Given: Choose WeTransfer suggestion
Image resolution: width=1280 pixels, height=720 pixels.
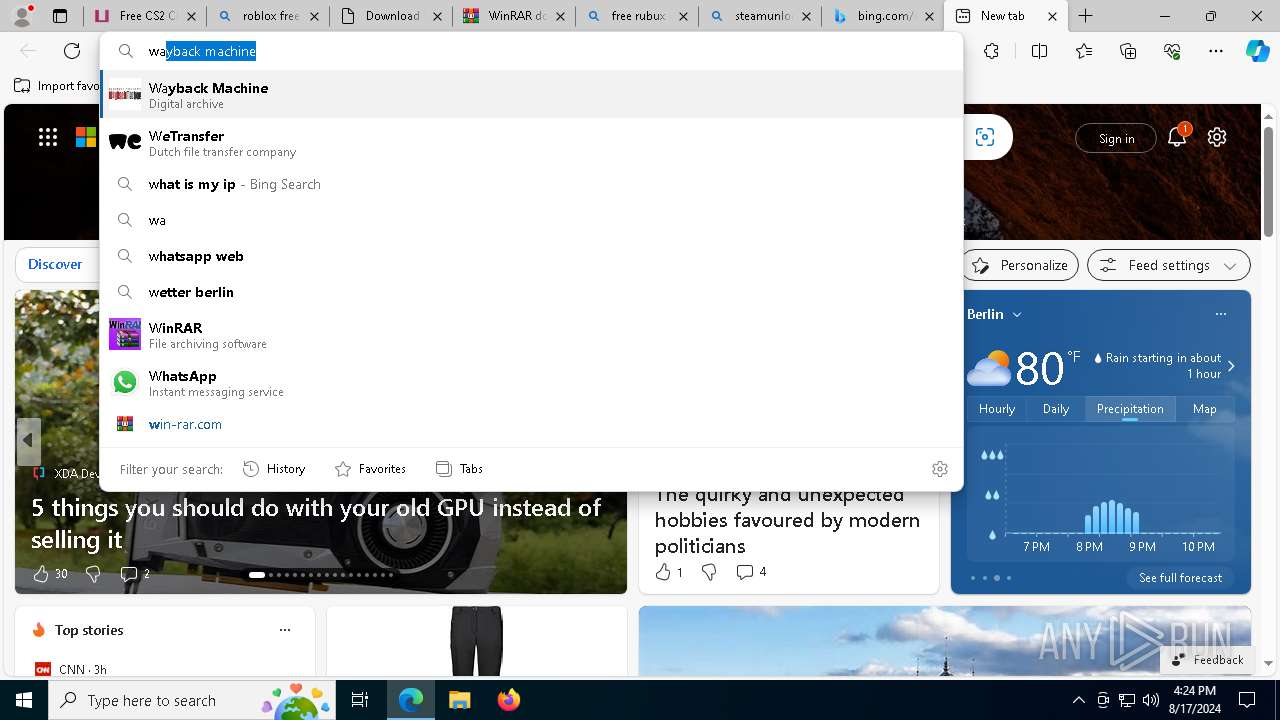Looking at the screenshot, I should click(x=531, y=142).
